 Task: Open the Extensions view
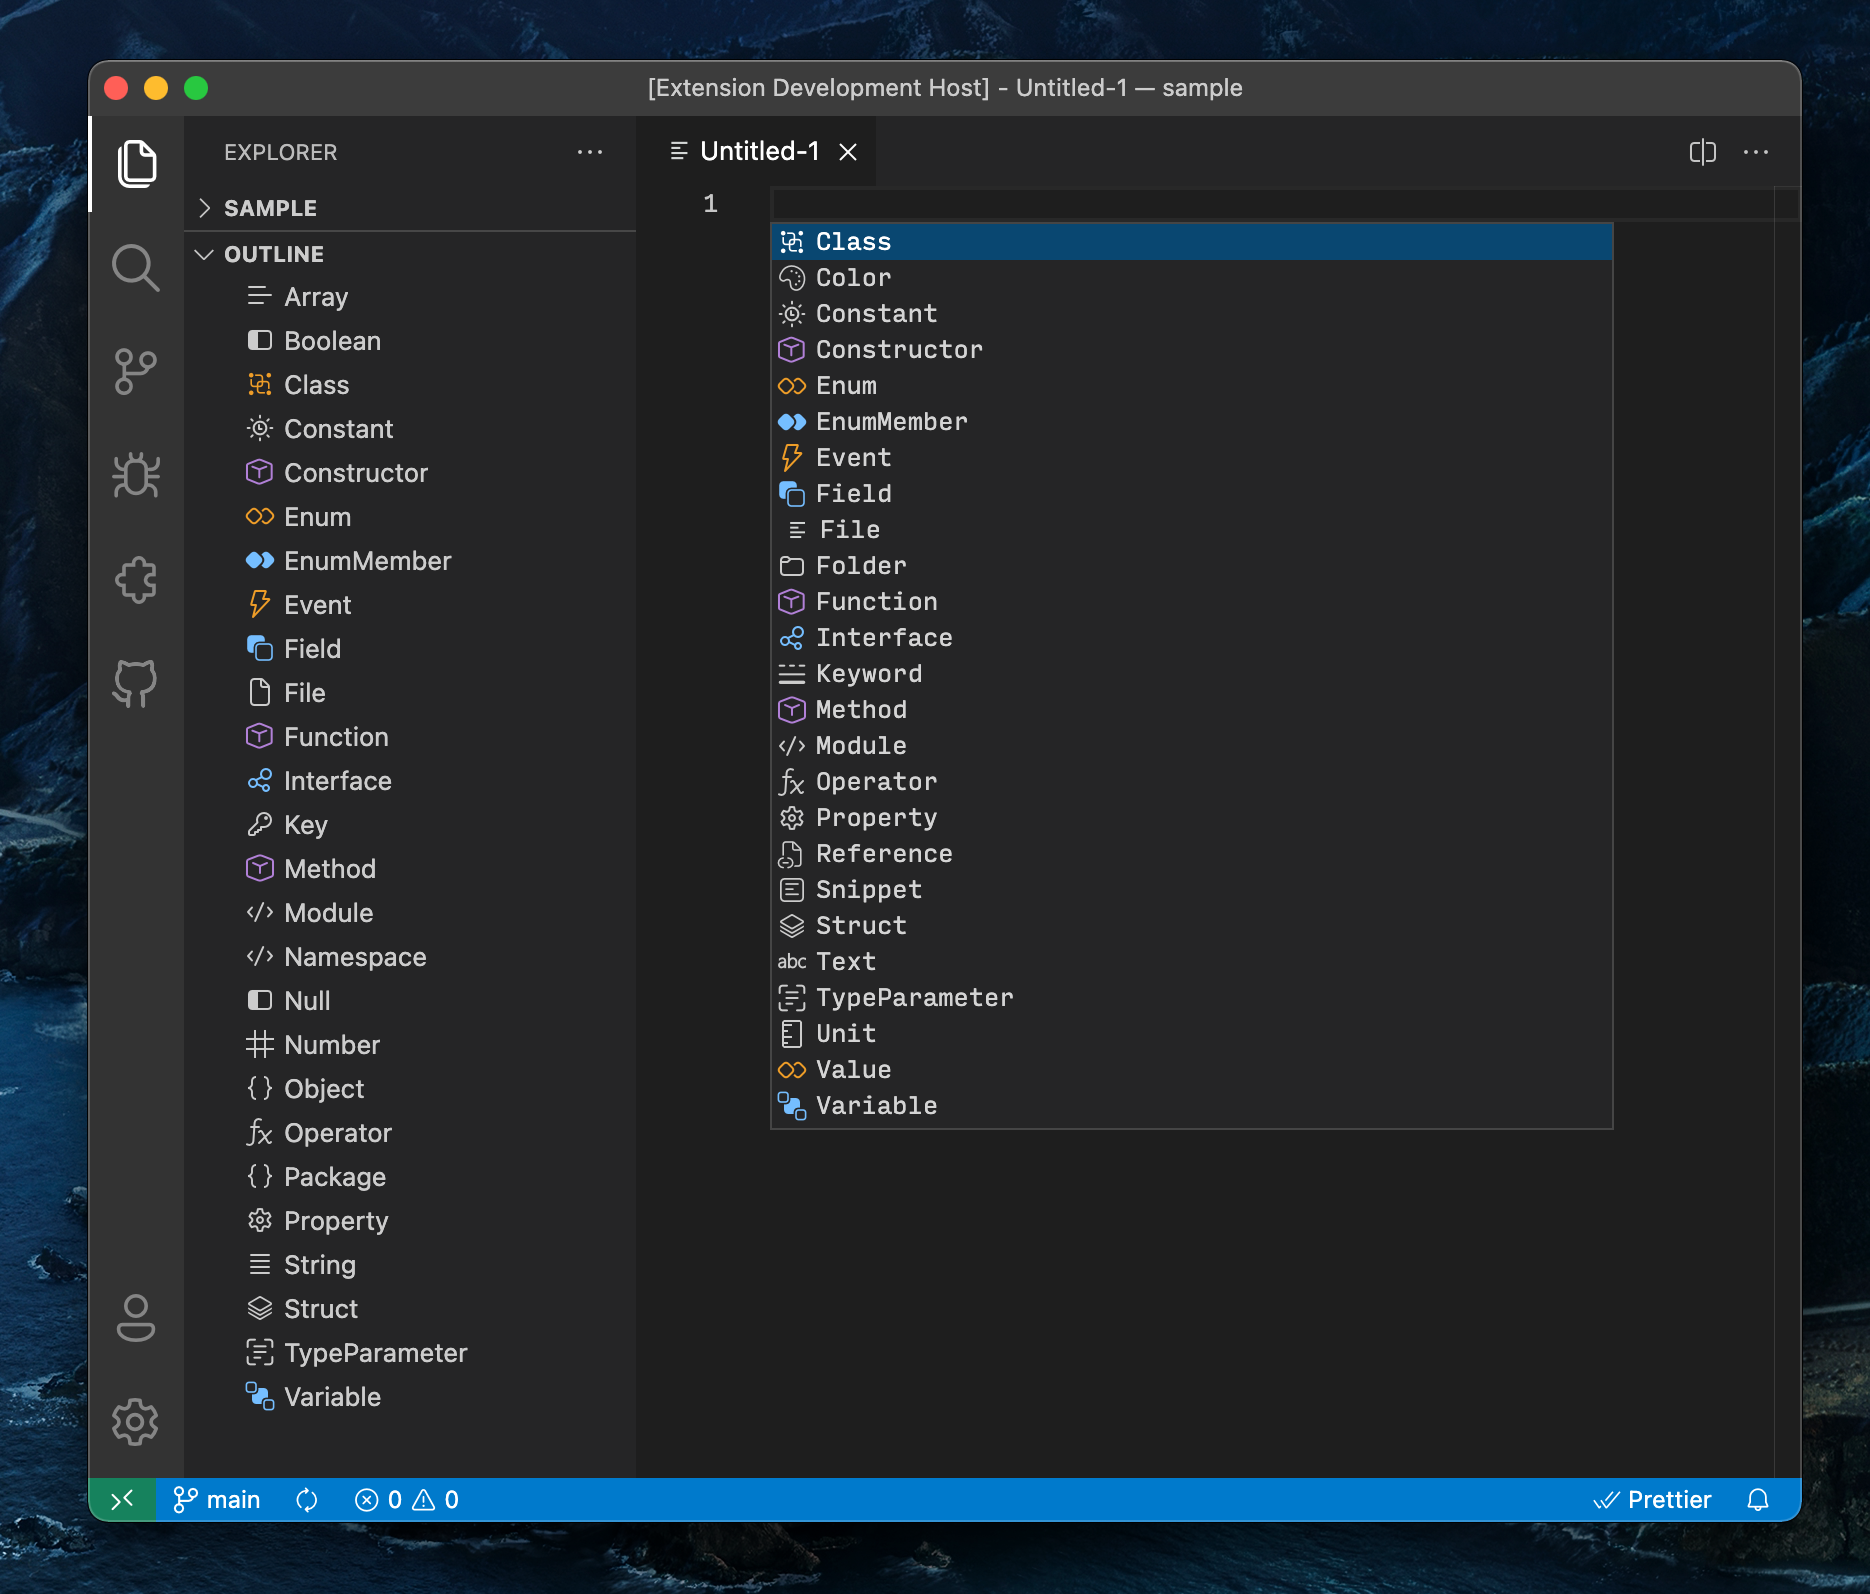point(136,579)
